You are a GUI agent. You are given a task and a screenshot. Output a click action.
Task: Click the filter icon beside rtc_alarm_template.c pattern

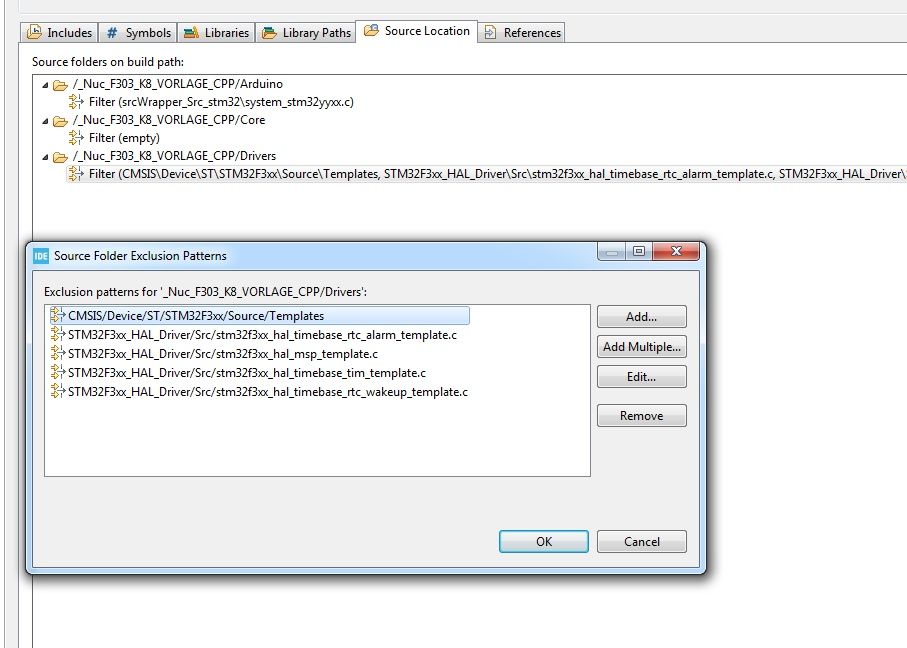click(x=56, y=334)
